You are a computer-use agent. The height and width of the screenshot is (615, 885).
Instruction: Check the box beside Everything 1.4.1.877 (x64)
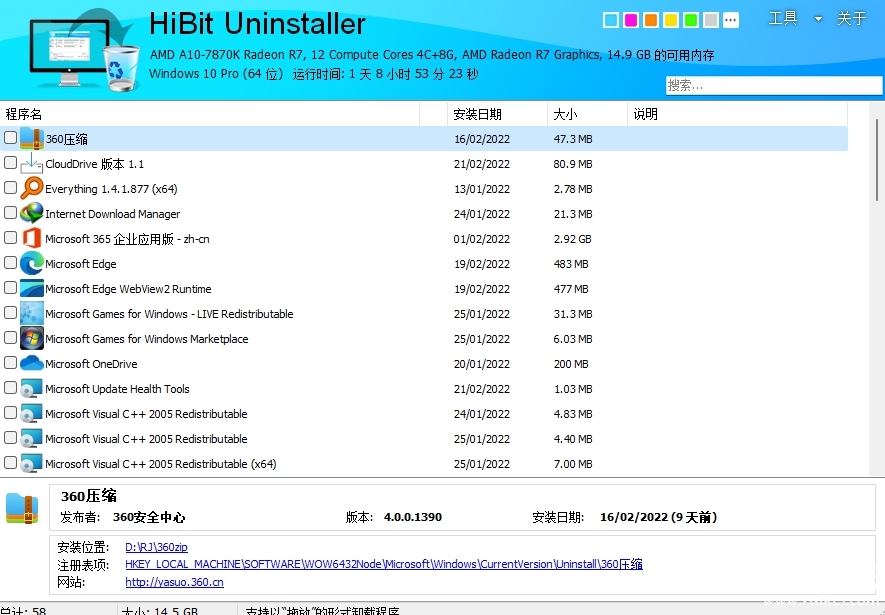[x=10, y=187]
